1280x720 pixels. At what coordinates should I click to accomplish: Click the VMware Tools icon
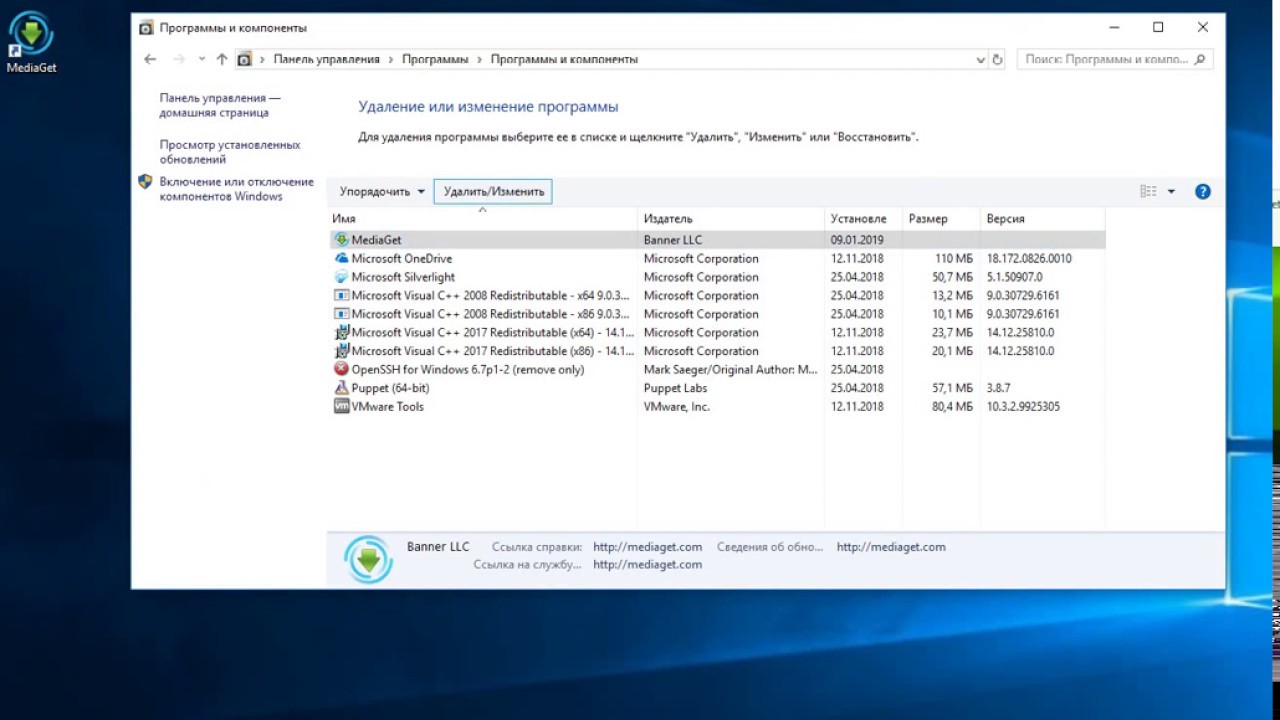tap(341, 406)
